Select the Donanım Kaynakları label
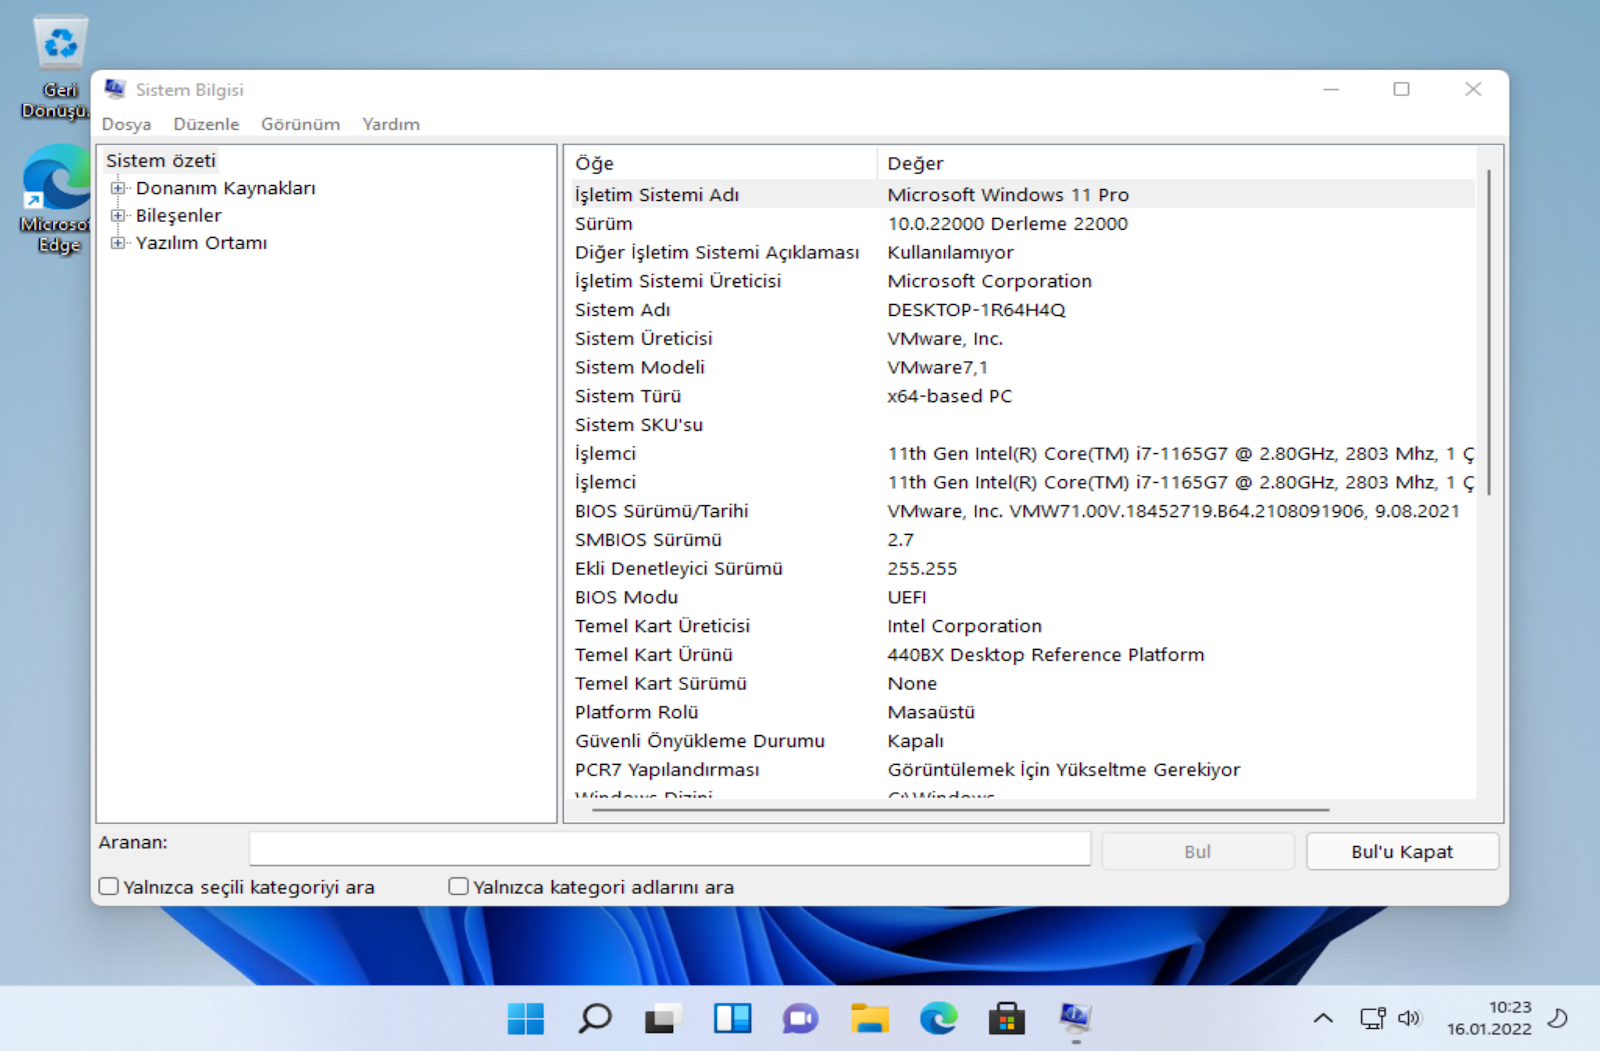Screen dimensions: 1600x1051 [x=225, y=188]
